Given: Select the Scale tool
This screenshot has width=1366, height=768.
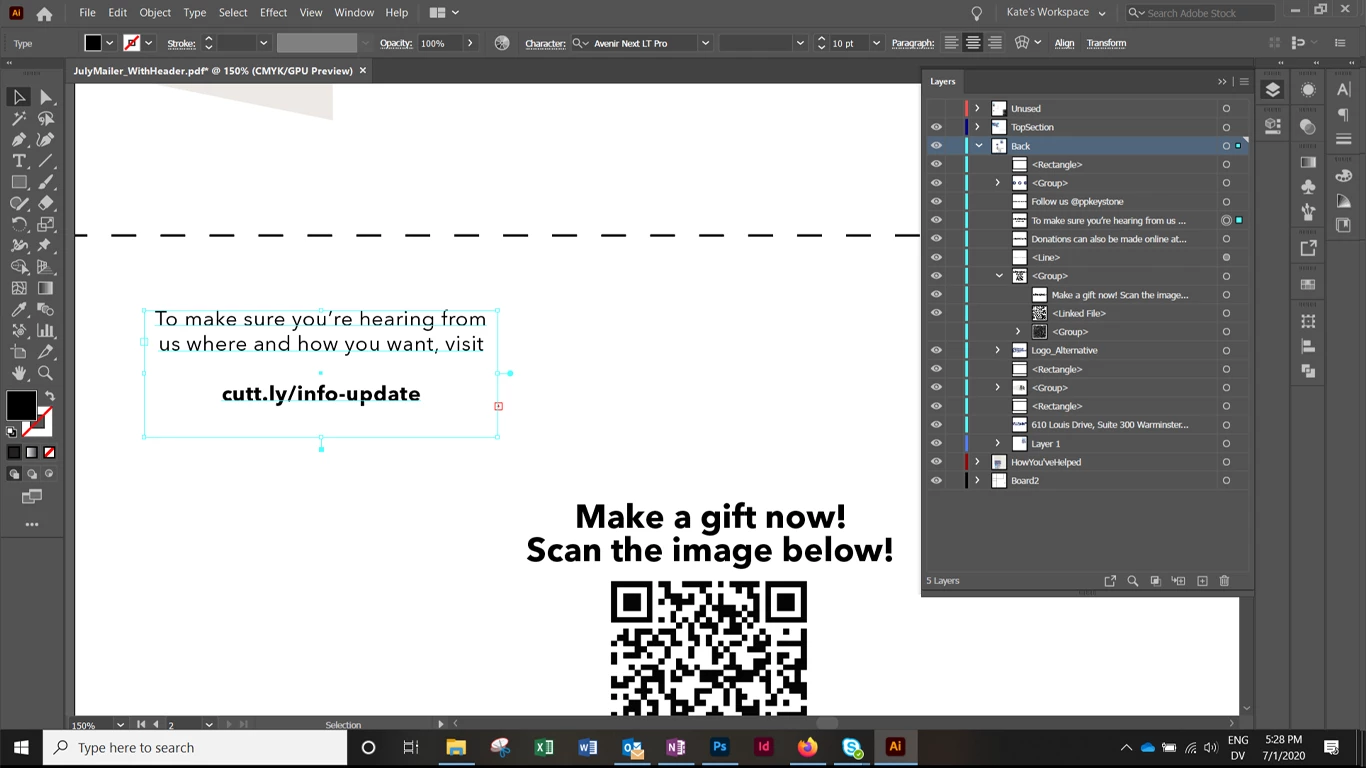Looking at the screenshot, I should tap(46, 224).
